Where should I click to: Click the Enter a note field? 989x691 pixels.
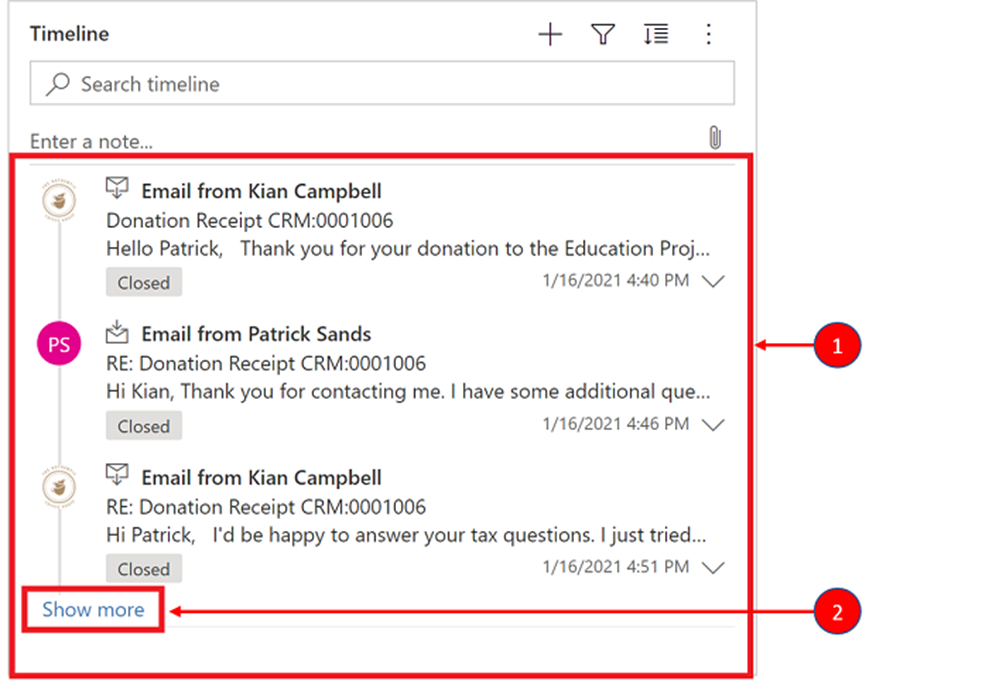tap(350, 141)
